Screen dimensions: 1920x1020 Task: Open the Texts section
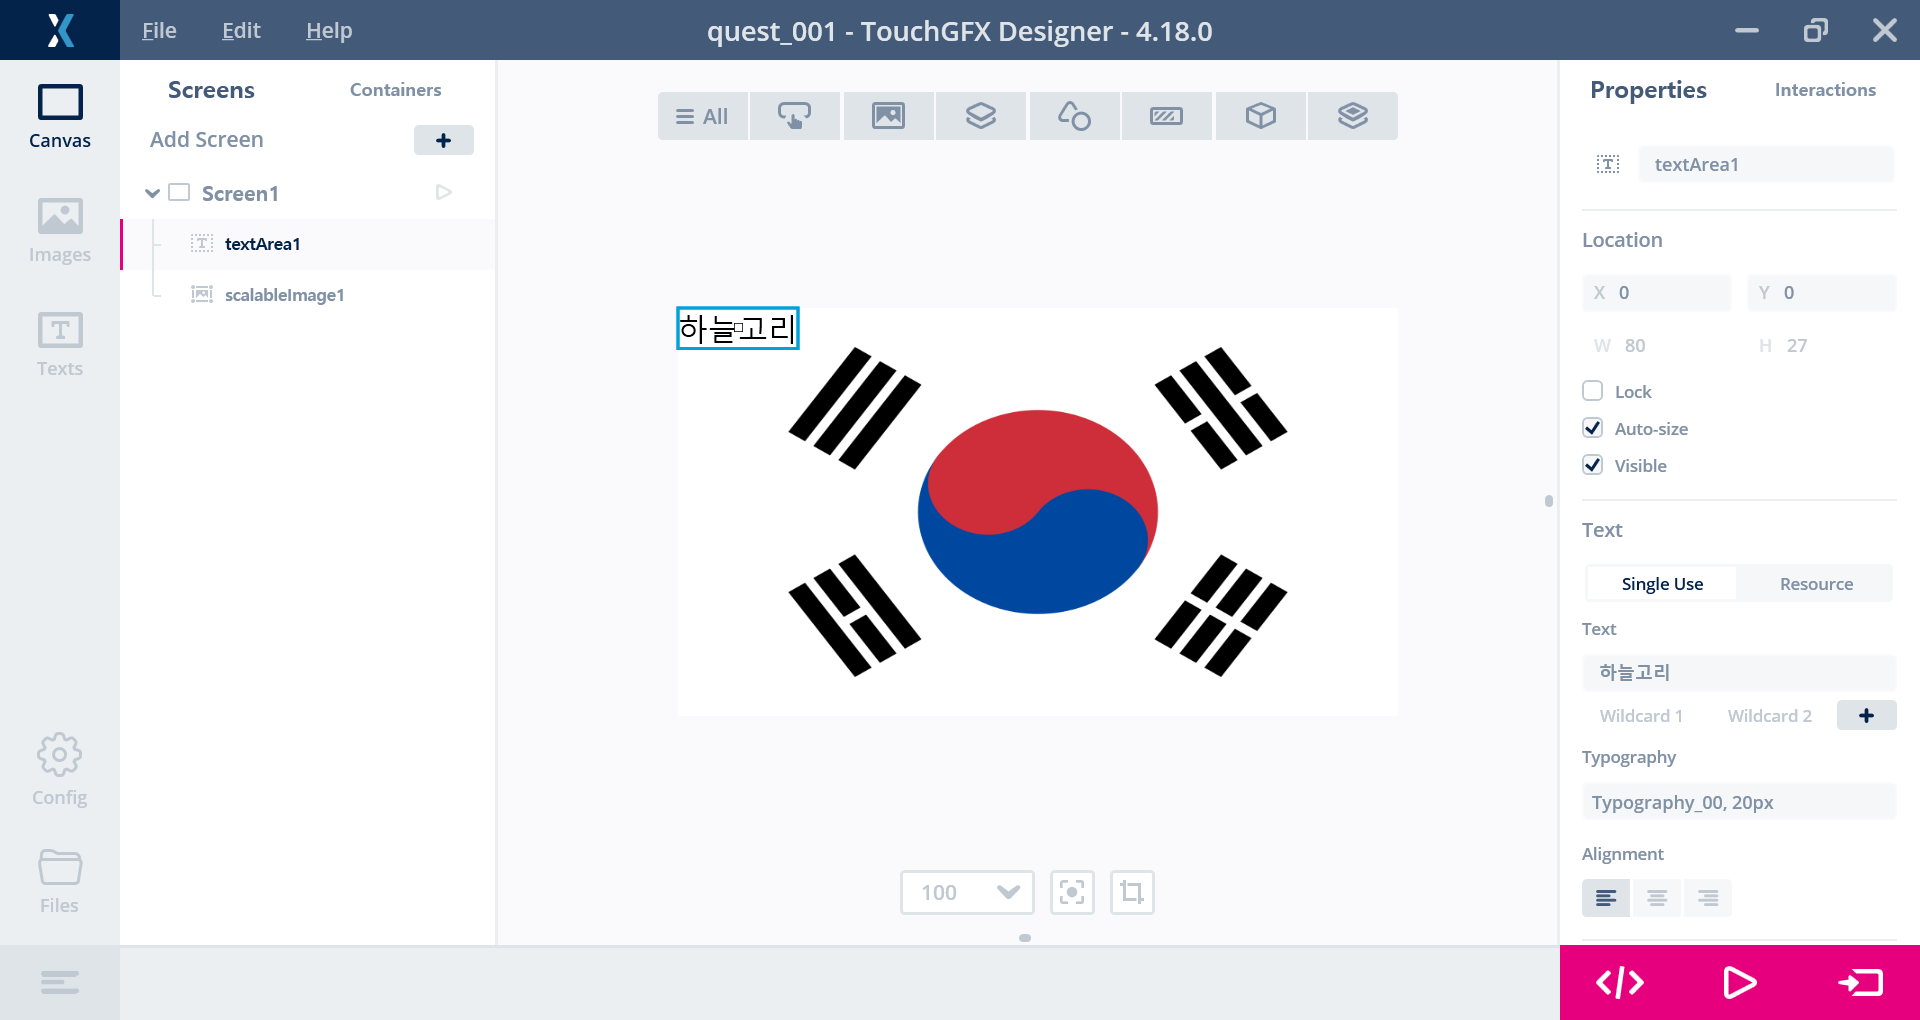pos(60,344)
